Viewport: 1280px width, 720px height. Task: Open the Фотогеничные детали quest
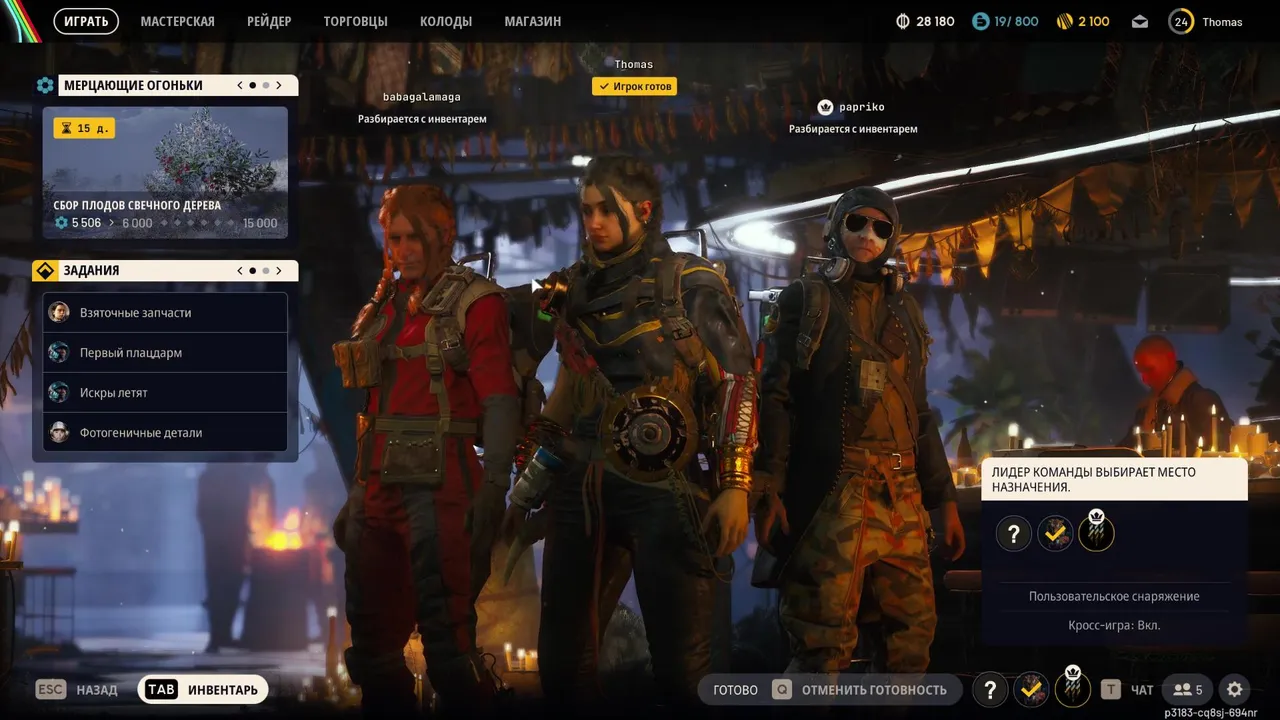pos(165,432)
